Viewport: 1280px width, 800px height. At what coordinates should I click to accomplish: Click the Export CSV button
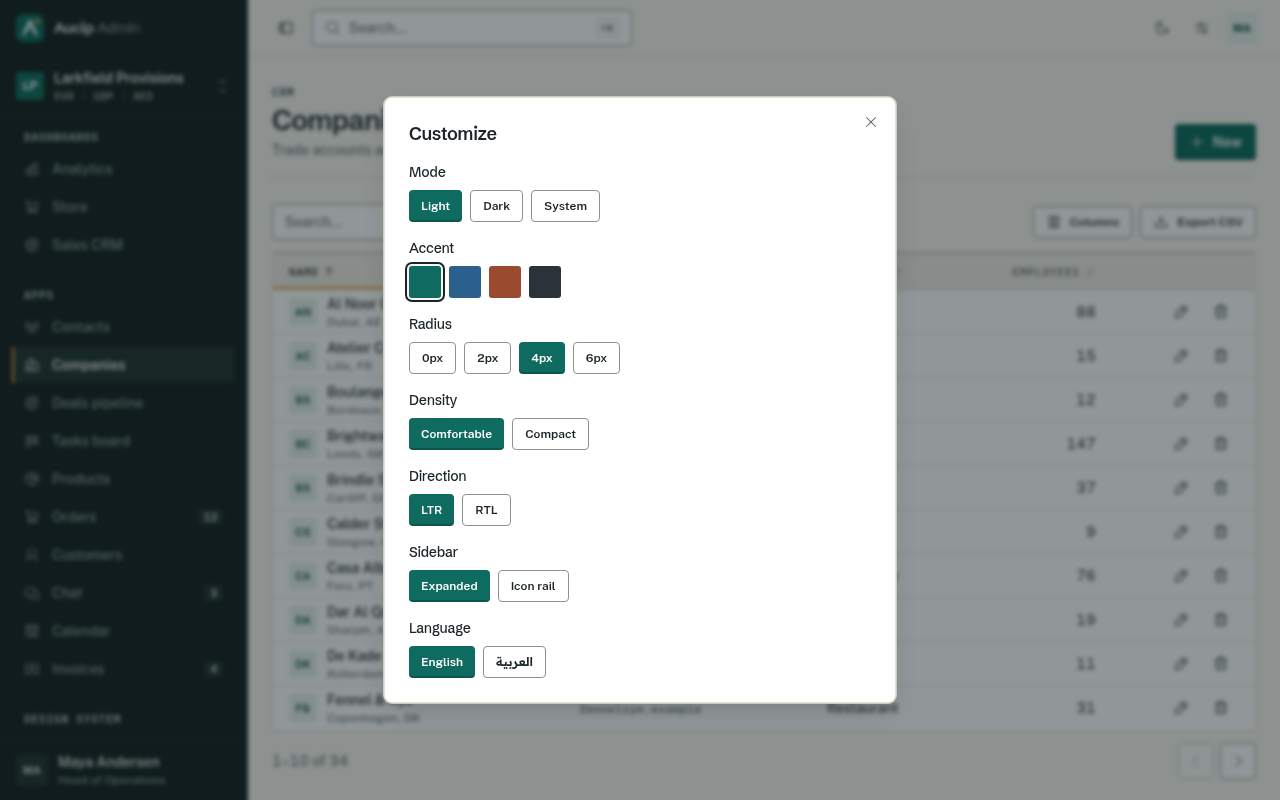pyautogui.click(x=1198, y=222)
